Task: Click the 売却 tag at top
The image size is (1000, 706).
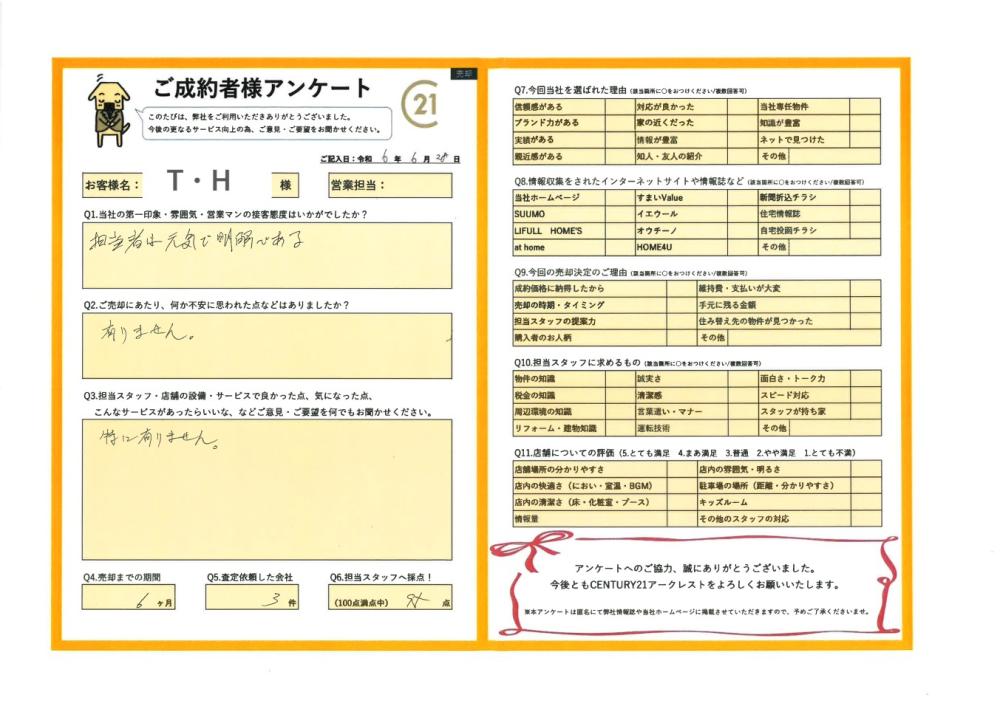Action: click(x=464, y=74)
